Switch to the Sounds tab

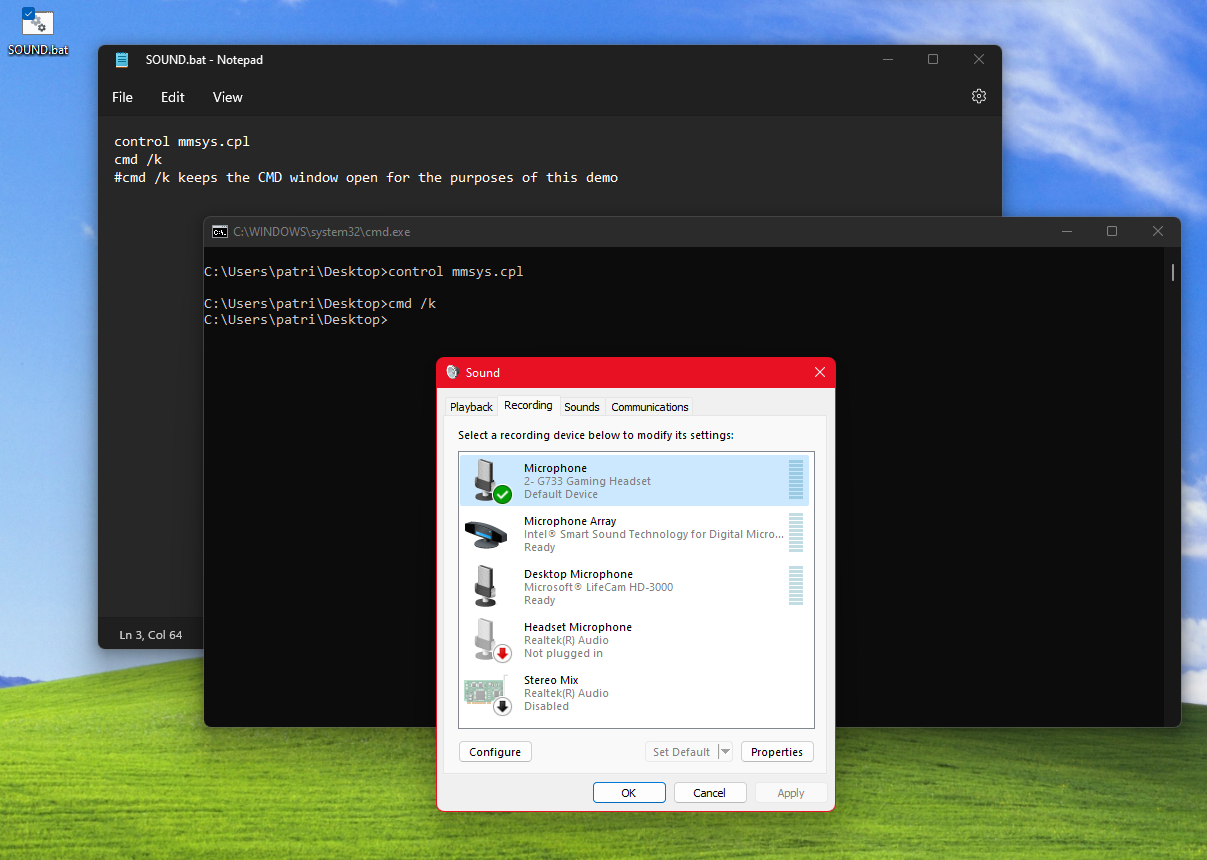click(582, 407)
